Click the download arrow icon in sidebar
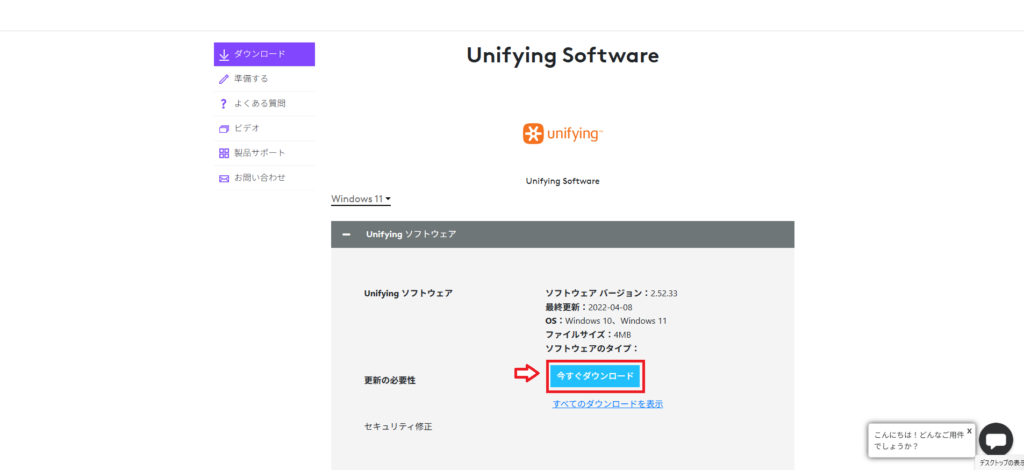Viewport: 1024px width, 470px height. pyautogui.click(x=224, y=55)
